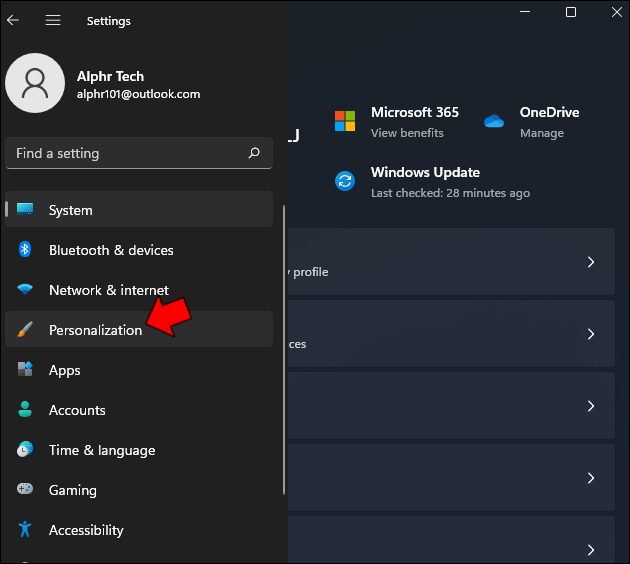Click Manage under OneDrive

(540, 133)
